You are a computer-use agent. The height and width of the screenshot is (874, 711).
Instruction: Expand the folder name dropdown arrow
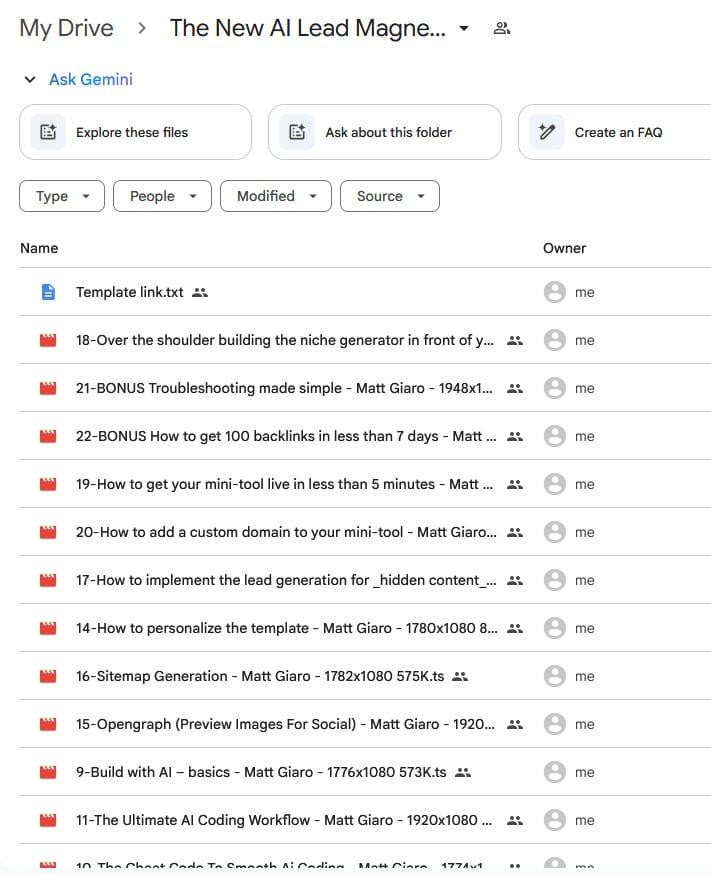click(x=464, y=29)
